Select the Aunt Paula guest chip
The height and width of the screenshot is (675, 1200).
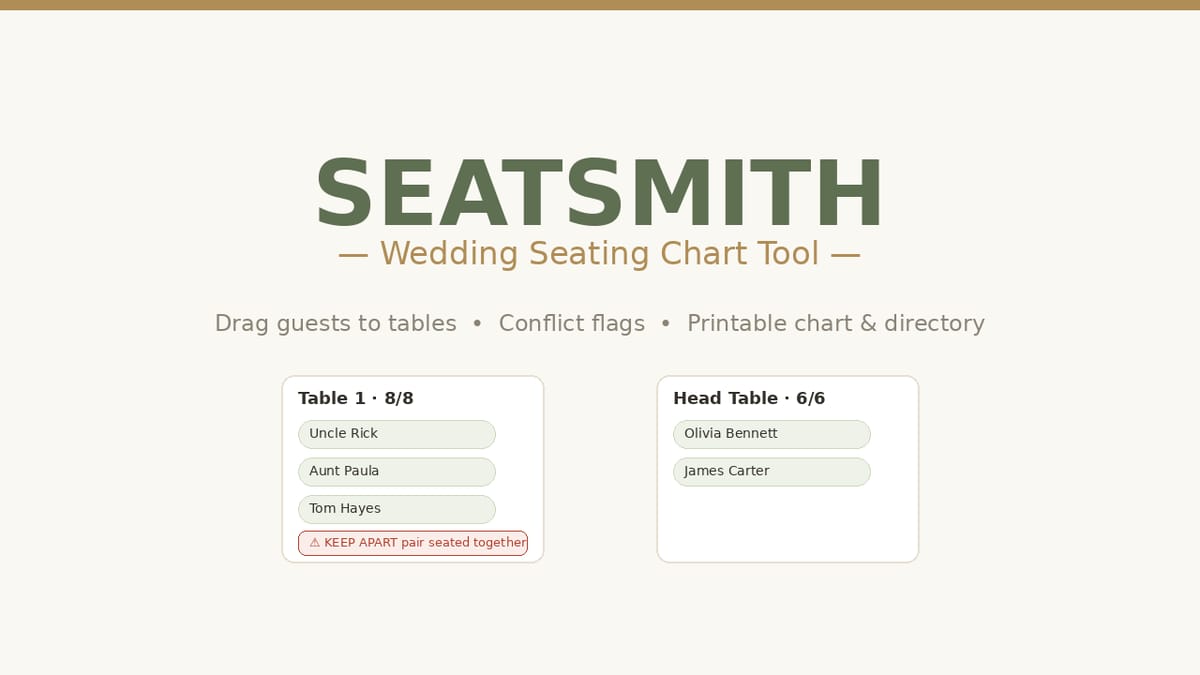click(x=396, y=472)
